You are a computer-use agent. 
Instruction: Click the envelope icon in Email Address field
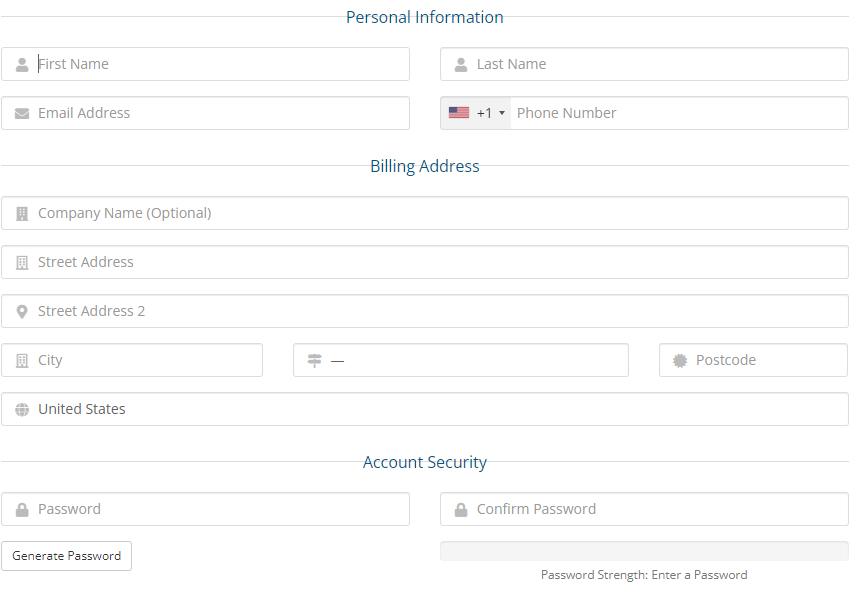point(22,113)
